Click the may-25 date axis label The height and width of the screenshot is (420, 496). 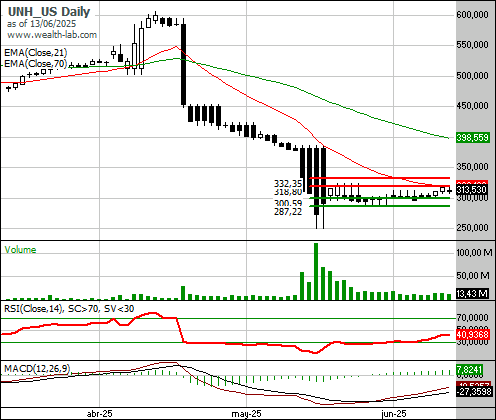(246, 414)
